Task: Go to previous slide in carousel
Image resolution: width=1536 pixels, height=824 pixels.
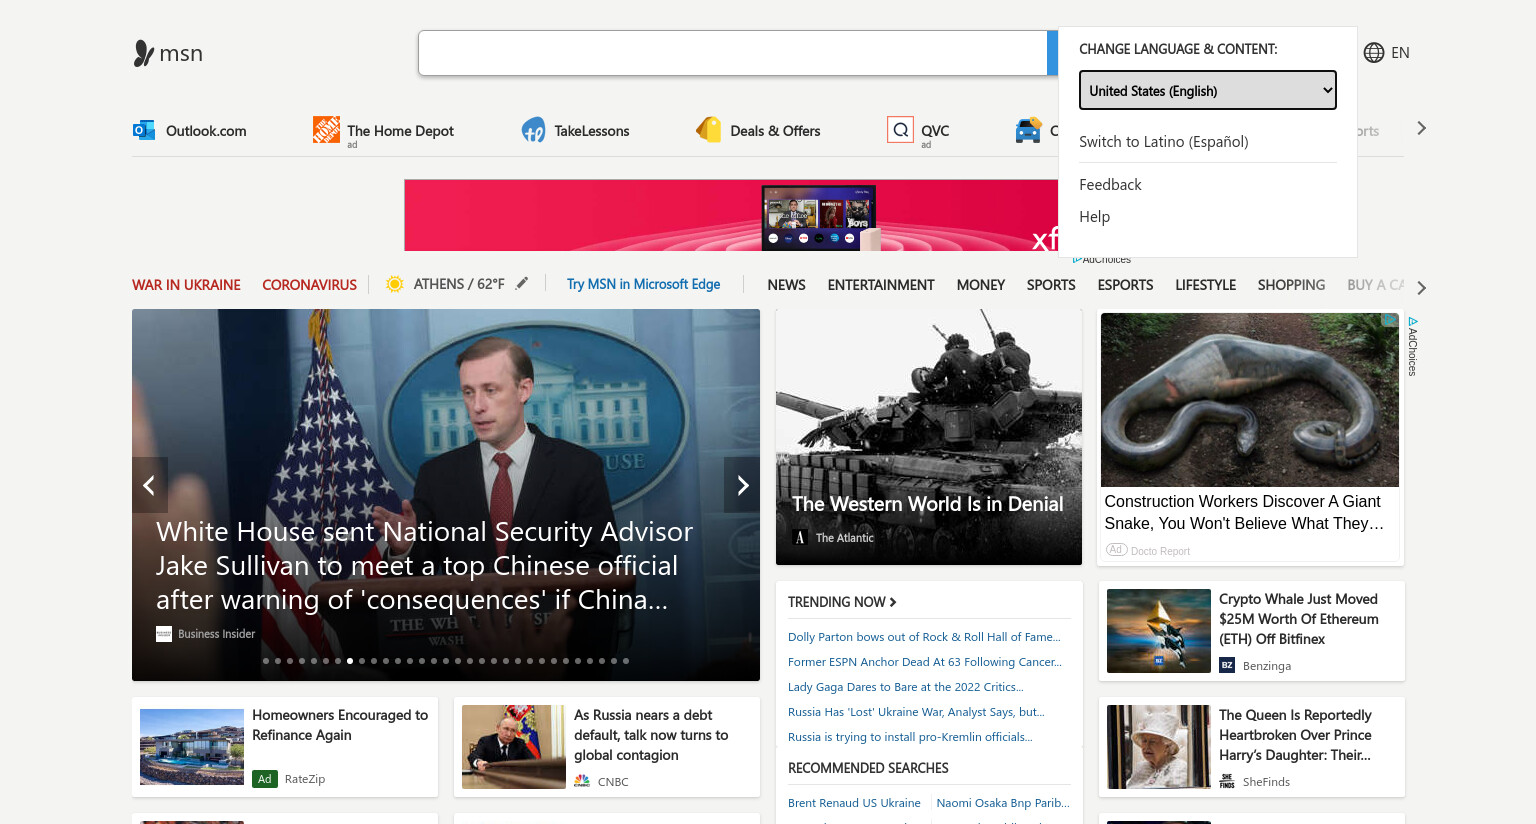Action: pos(150,485)
